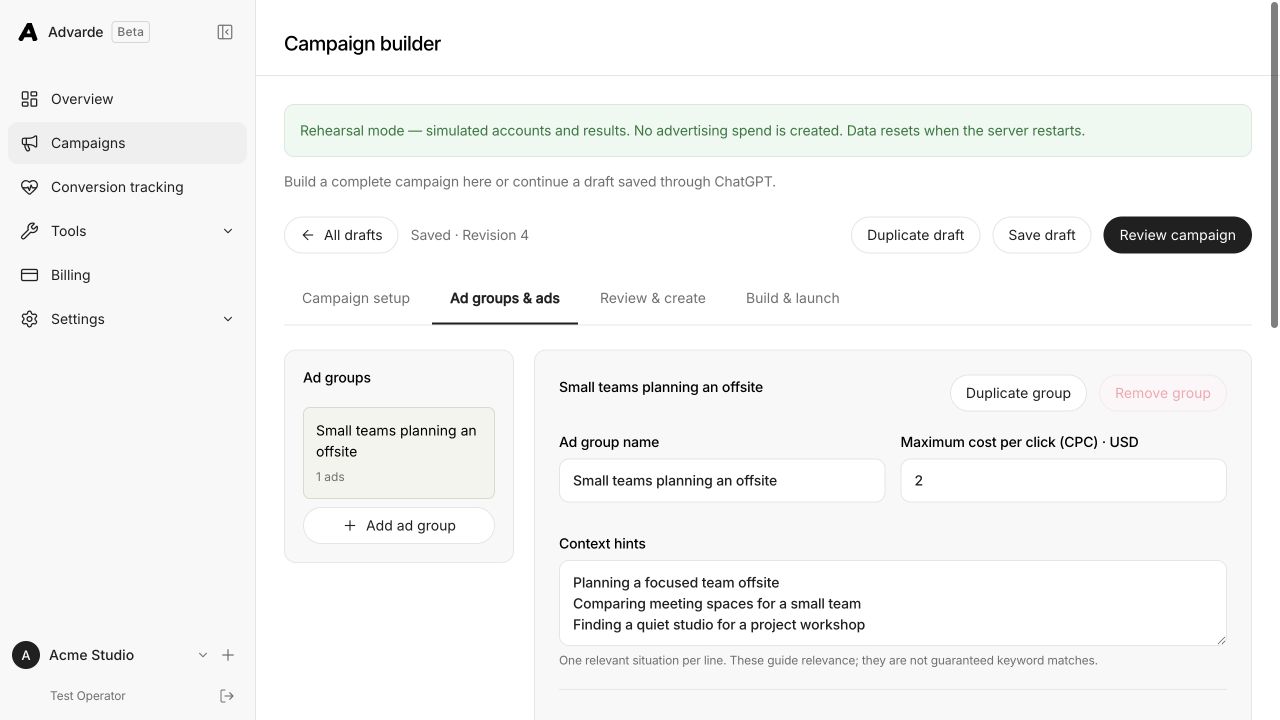The height and width of the screenshot is (720, 1280).
Task: Click the Test Operator user name
Action: pos(88,696)
